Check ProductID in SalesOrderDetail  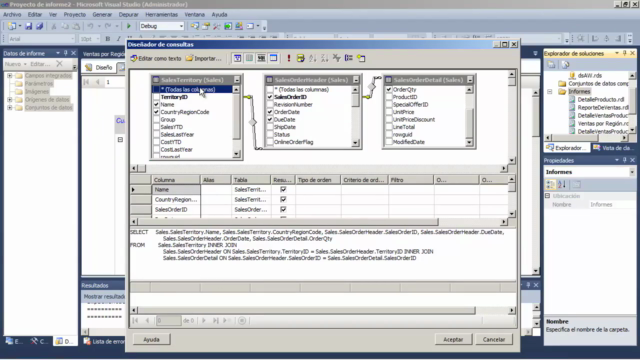(389, 97)
